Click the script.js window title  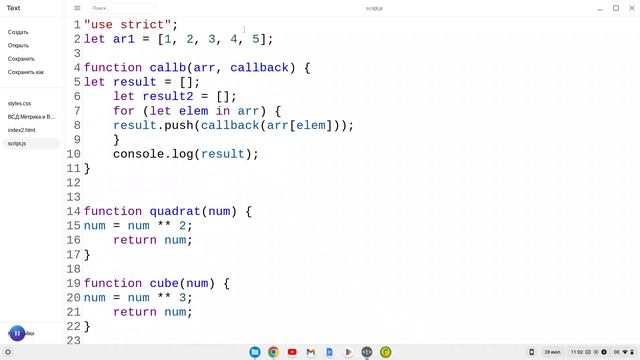pos(374,8)
